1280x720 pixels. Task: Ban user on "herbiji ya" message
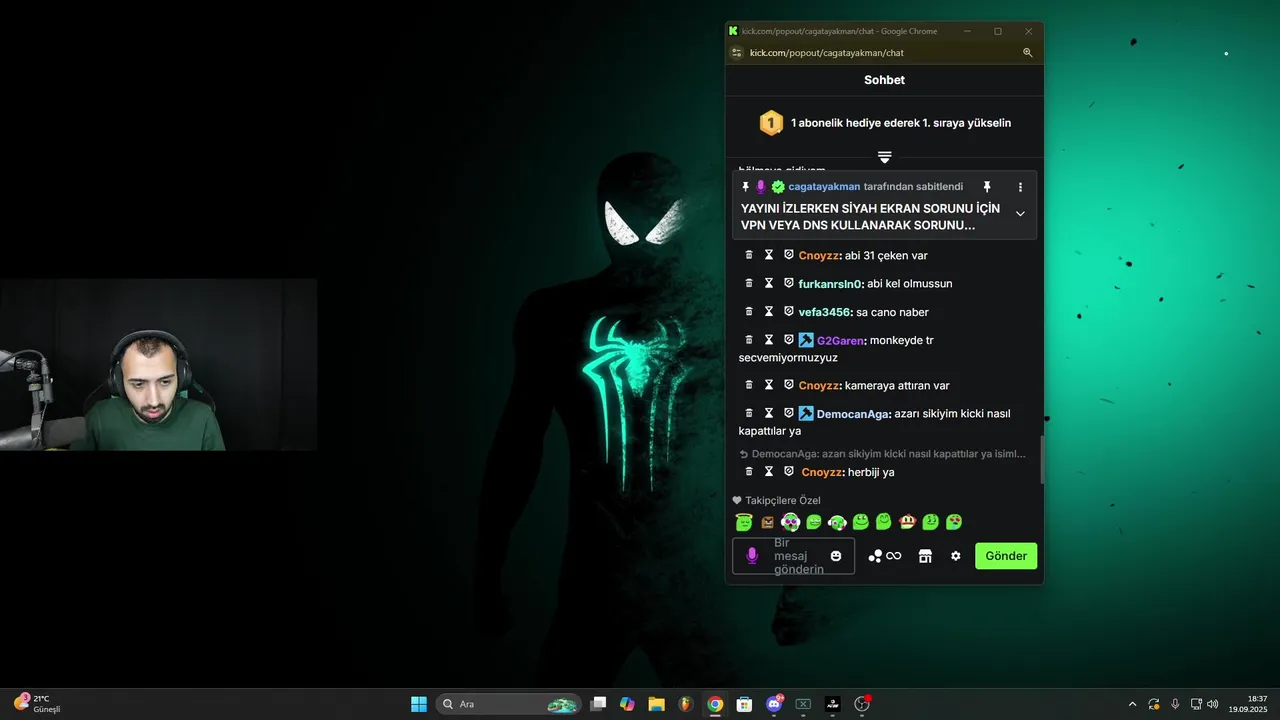coord(788,471)
